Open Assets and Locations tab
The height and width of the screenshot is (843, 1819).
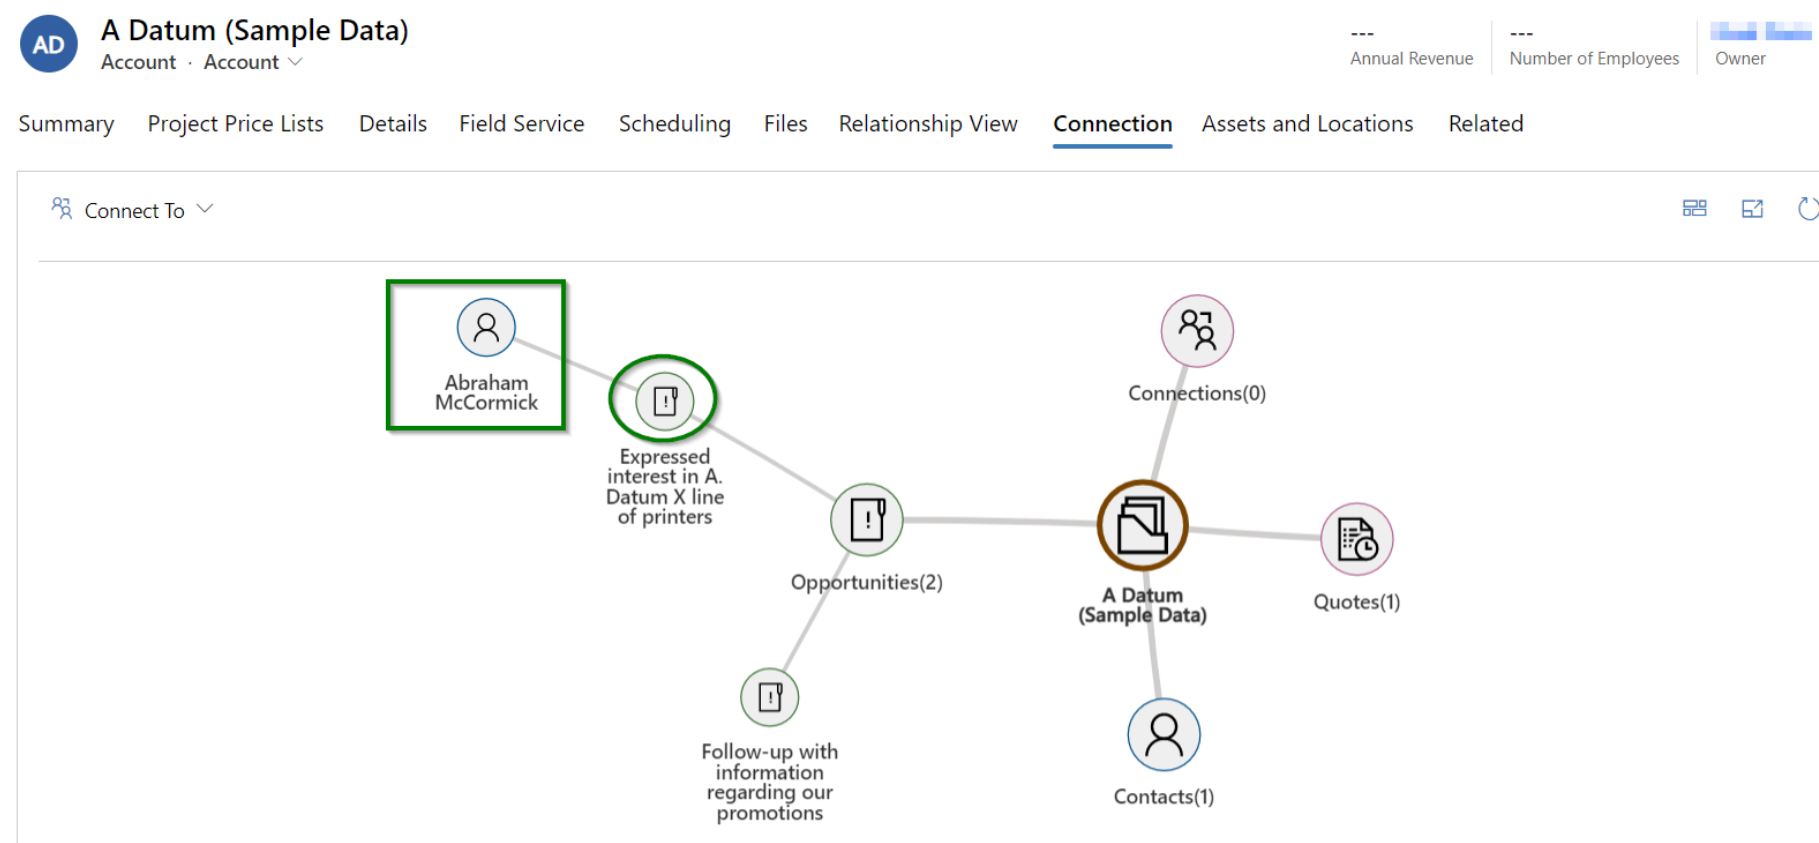click(1308, 124)
